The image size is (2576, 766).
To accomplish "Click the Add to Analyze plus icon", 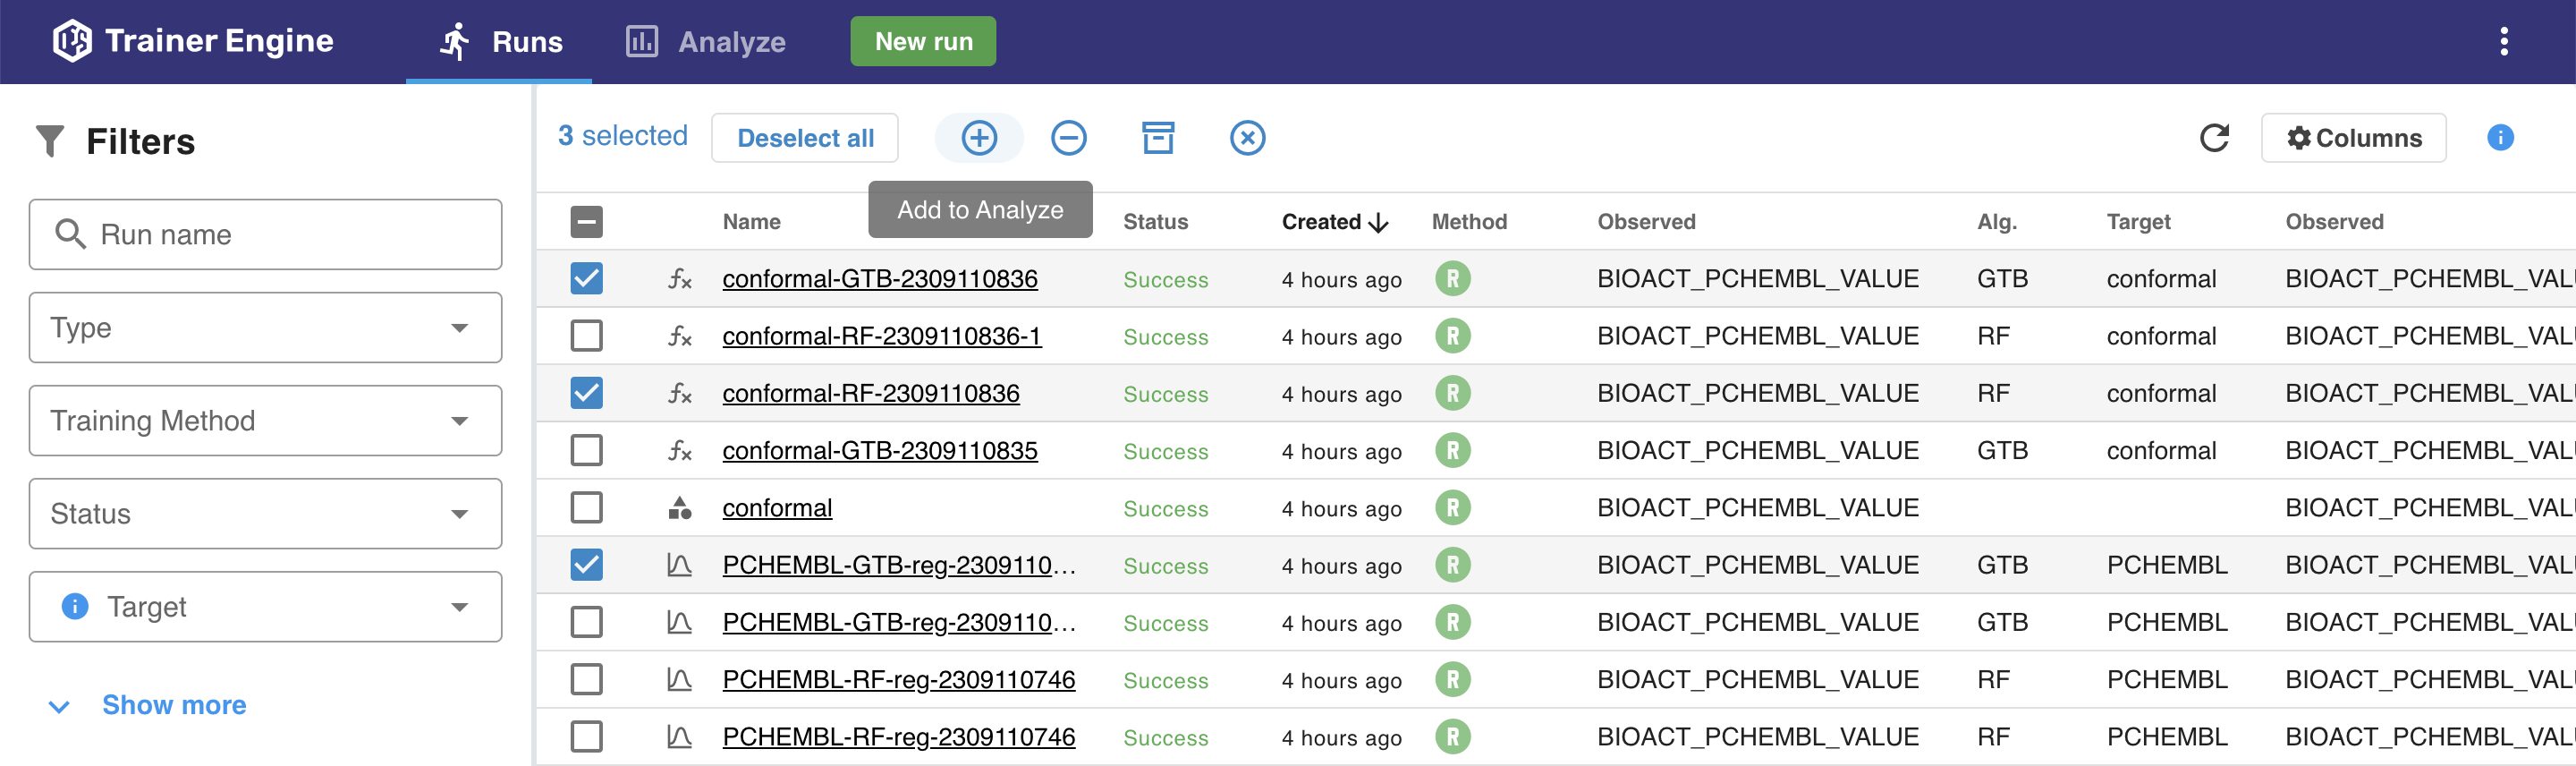I will (x=978, y=138).
